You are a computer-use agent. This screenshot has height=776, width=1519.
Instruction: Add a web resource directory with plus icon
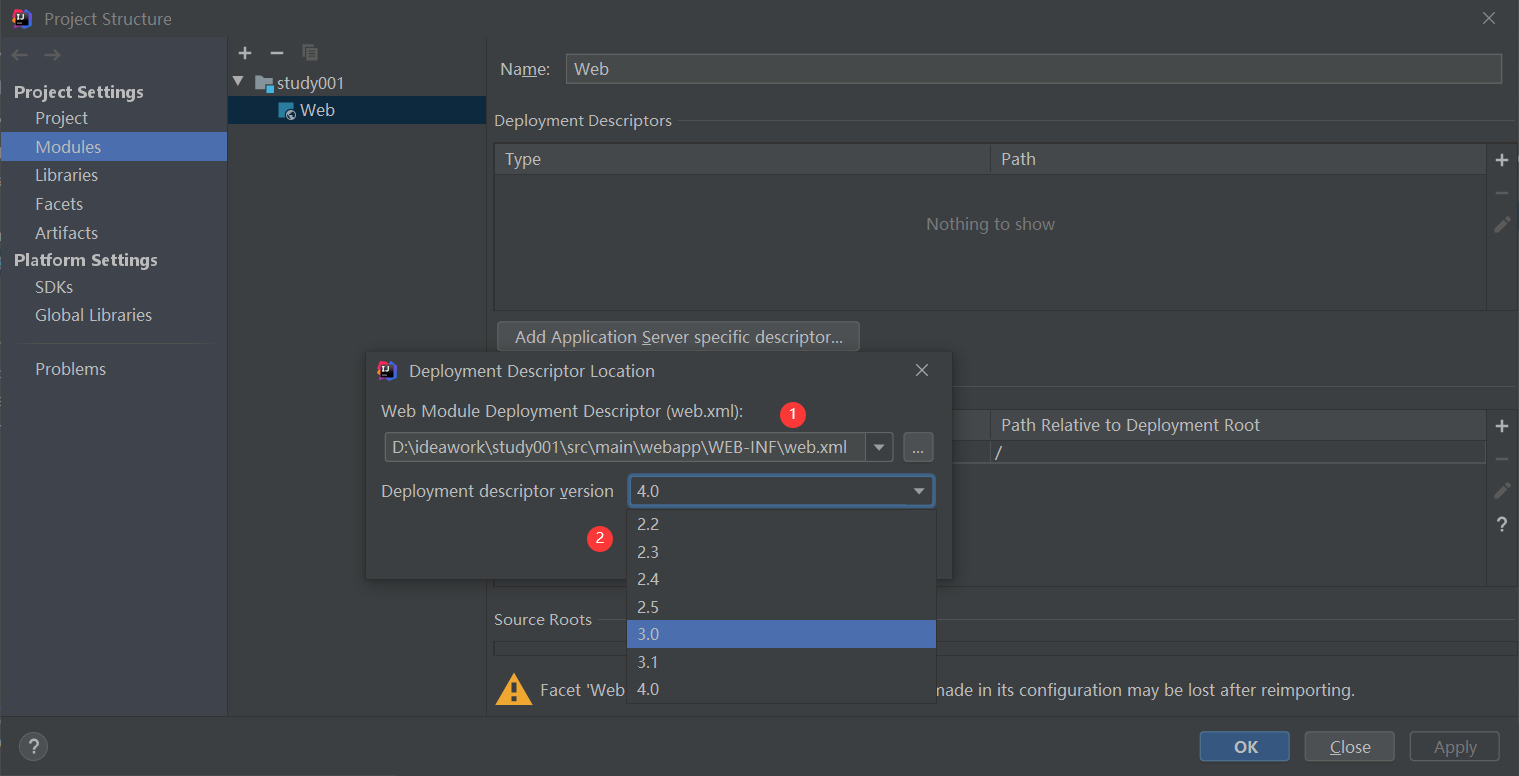pos(1501,426)
